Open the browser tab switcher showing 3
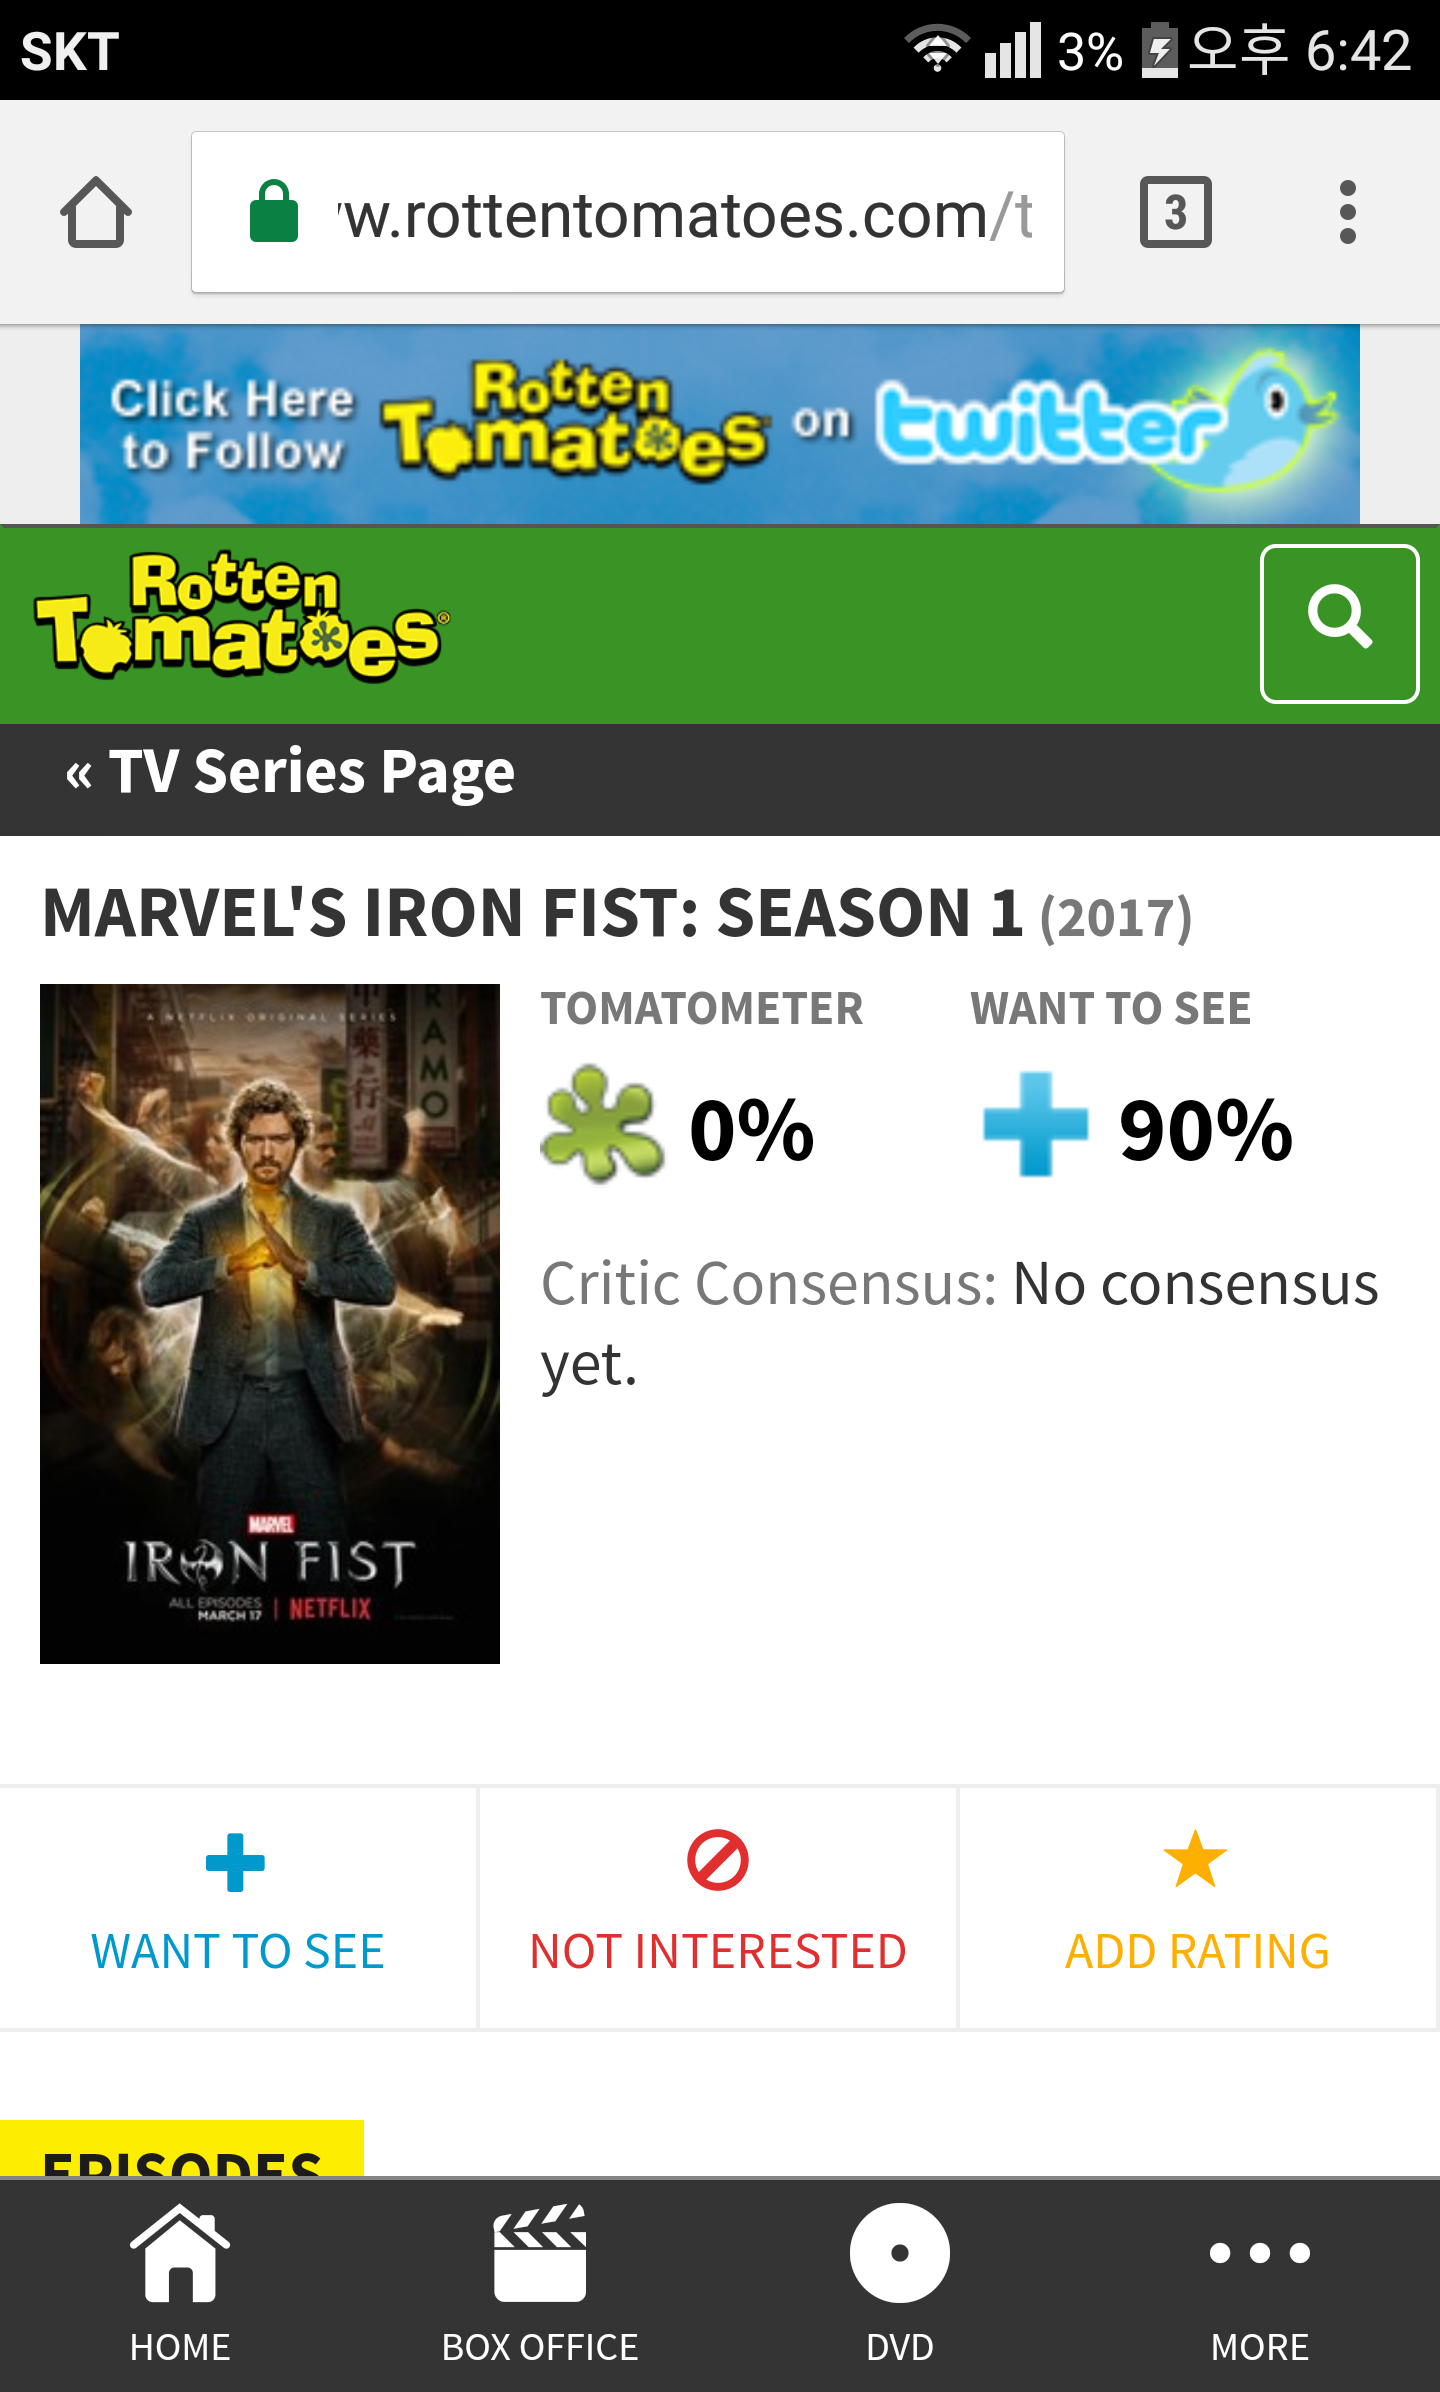The width and height of the screenshot is (1440, 2392). [x=1175, y=212]
